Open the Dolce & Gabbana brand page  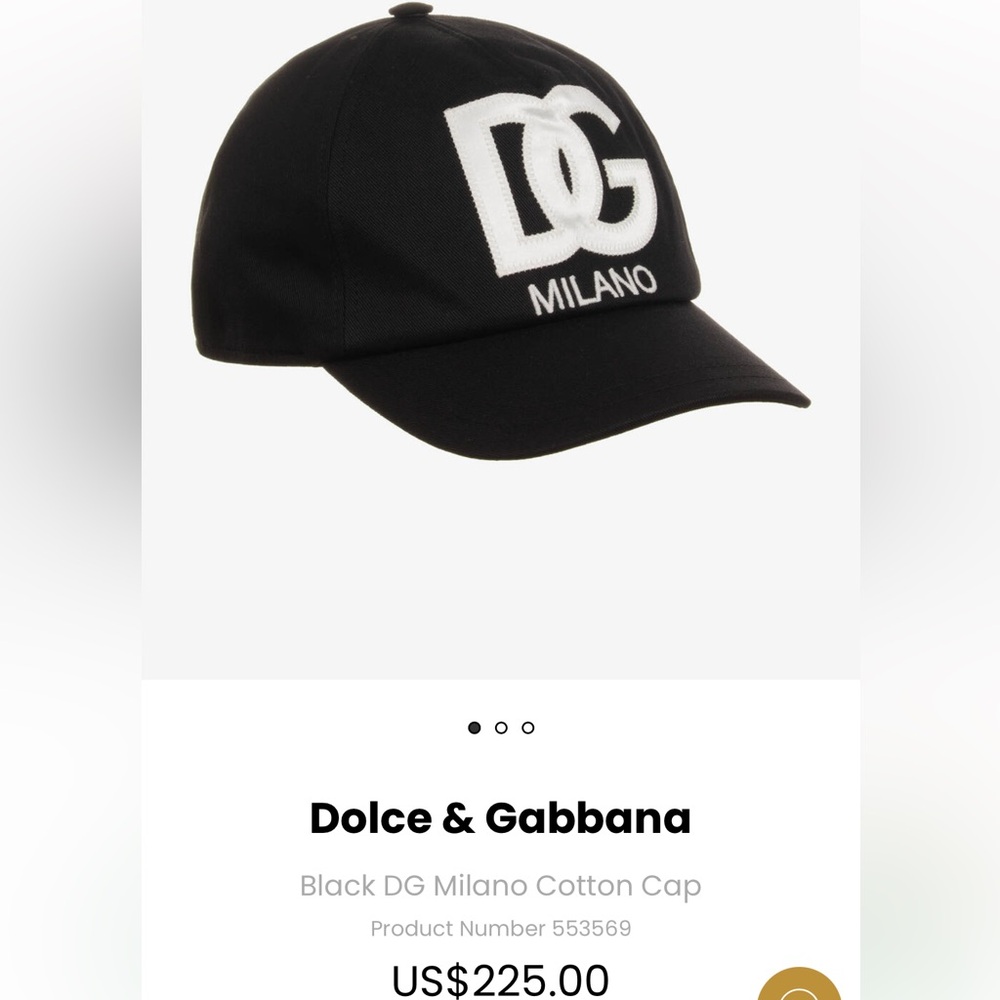point(499,817)
